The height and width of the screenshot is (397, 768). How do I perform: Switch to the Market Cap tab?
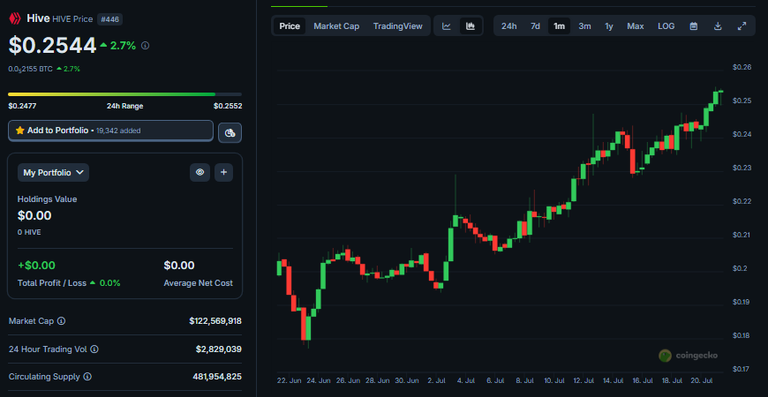336,26
